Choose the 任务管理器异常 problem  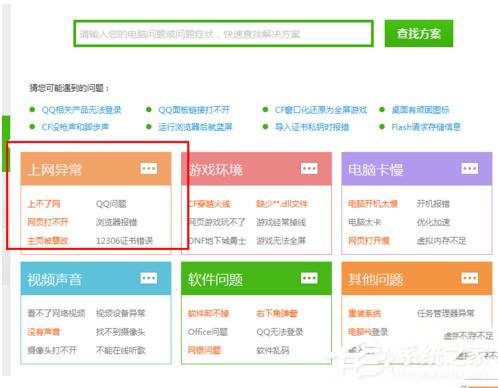pyautogui.click(x=445, y=313)
